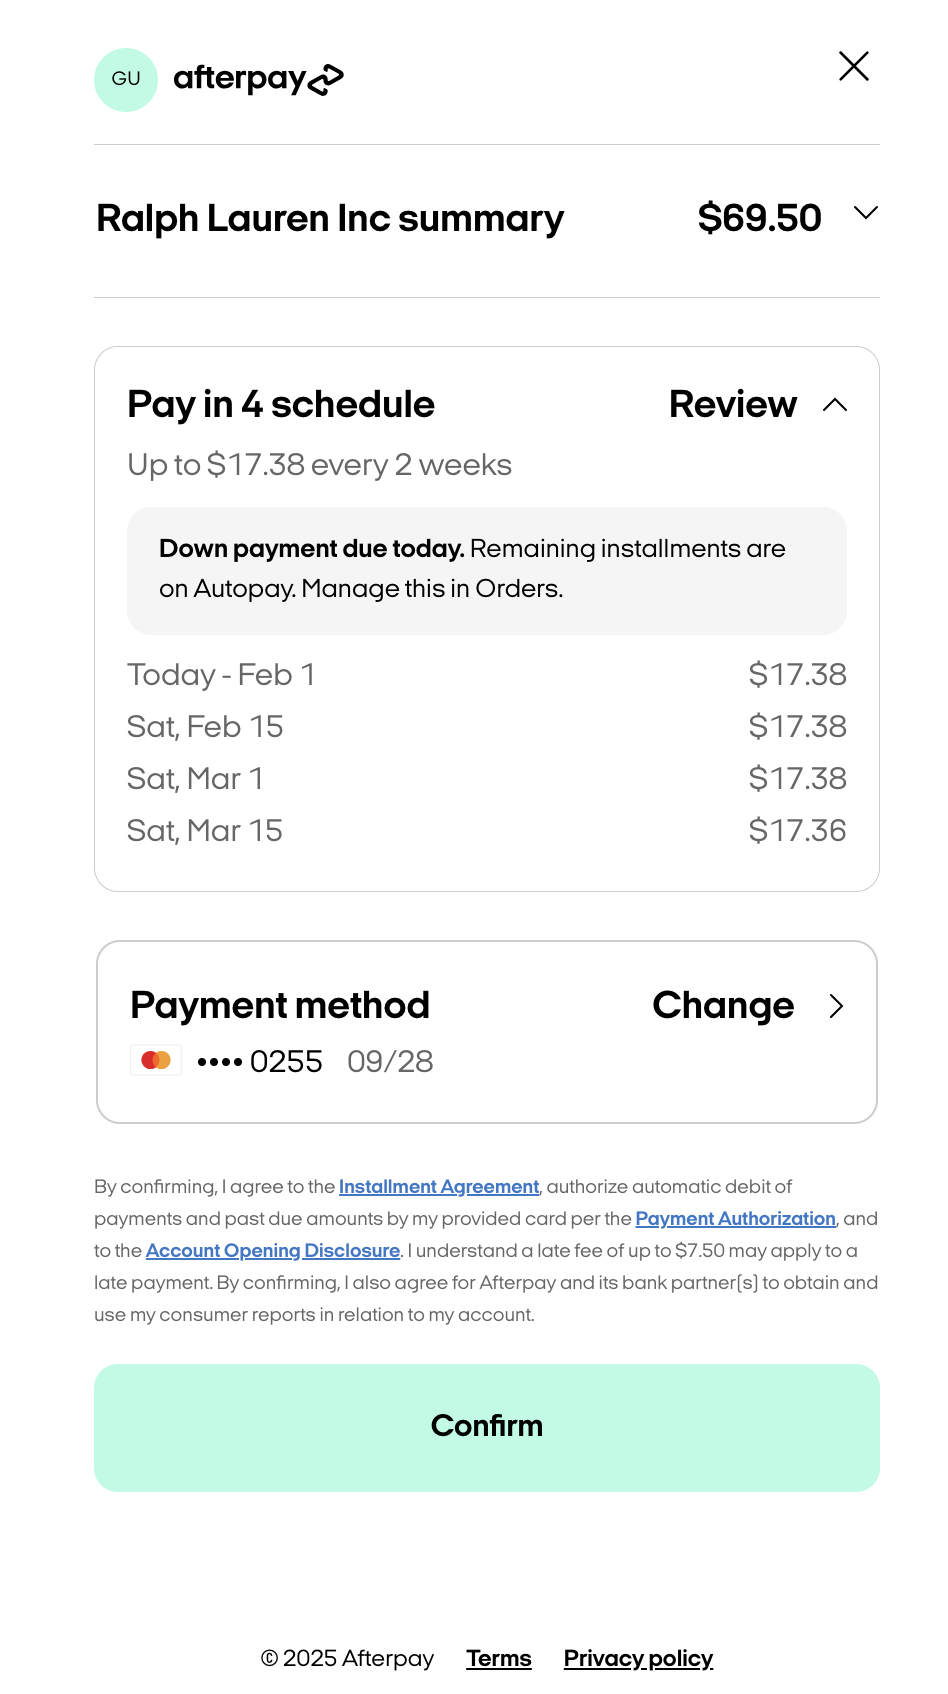Viewport: 948px width, 1694px height.
Task: Click the $69.50 order total
Action: pos(759,218)
